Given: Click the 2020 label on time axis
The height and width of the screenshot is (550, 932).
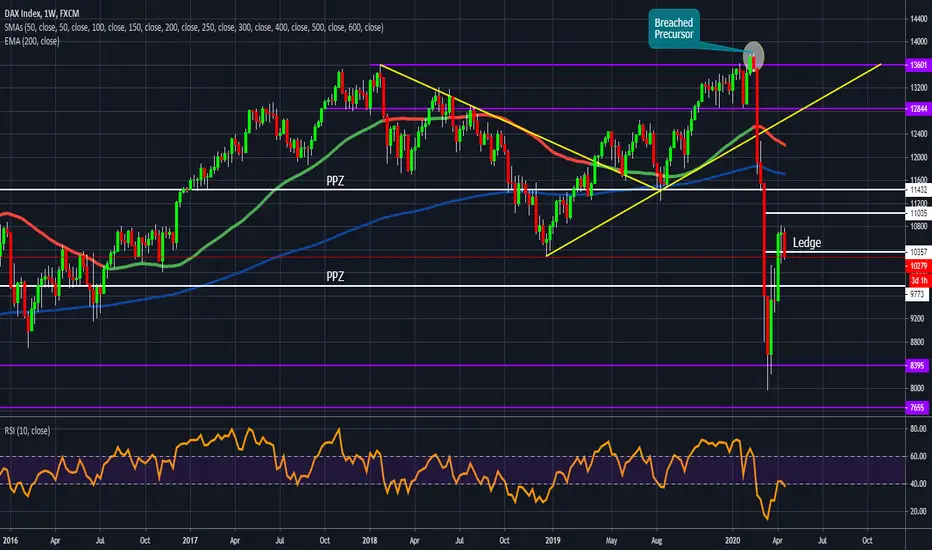Looking at the screenshot, I should coord(733,540).
